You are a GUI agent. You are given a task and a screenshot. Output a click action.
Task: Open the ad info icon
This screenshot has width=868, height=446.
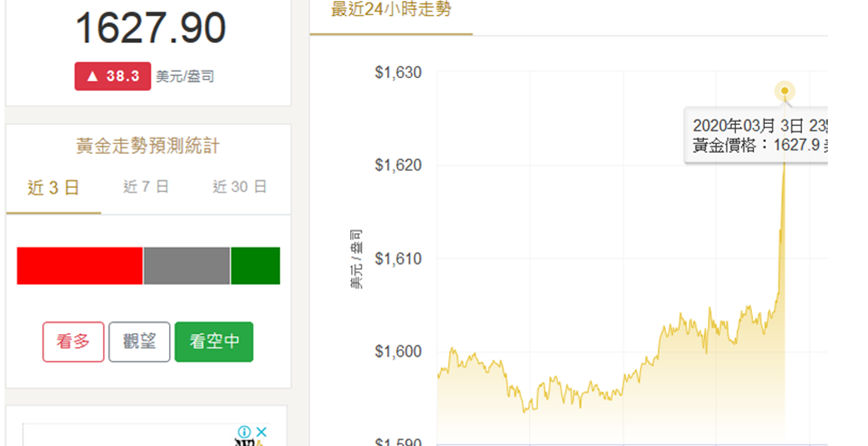pos(244,432)
